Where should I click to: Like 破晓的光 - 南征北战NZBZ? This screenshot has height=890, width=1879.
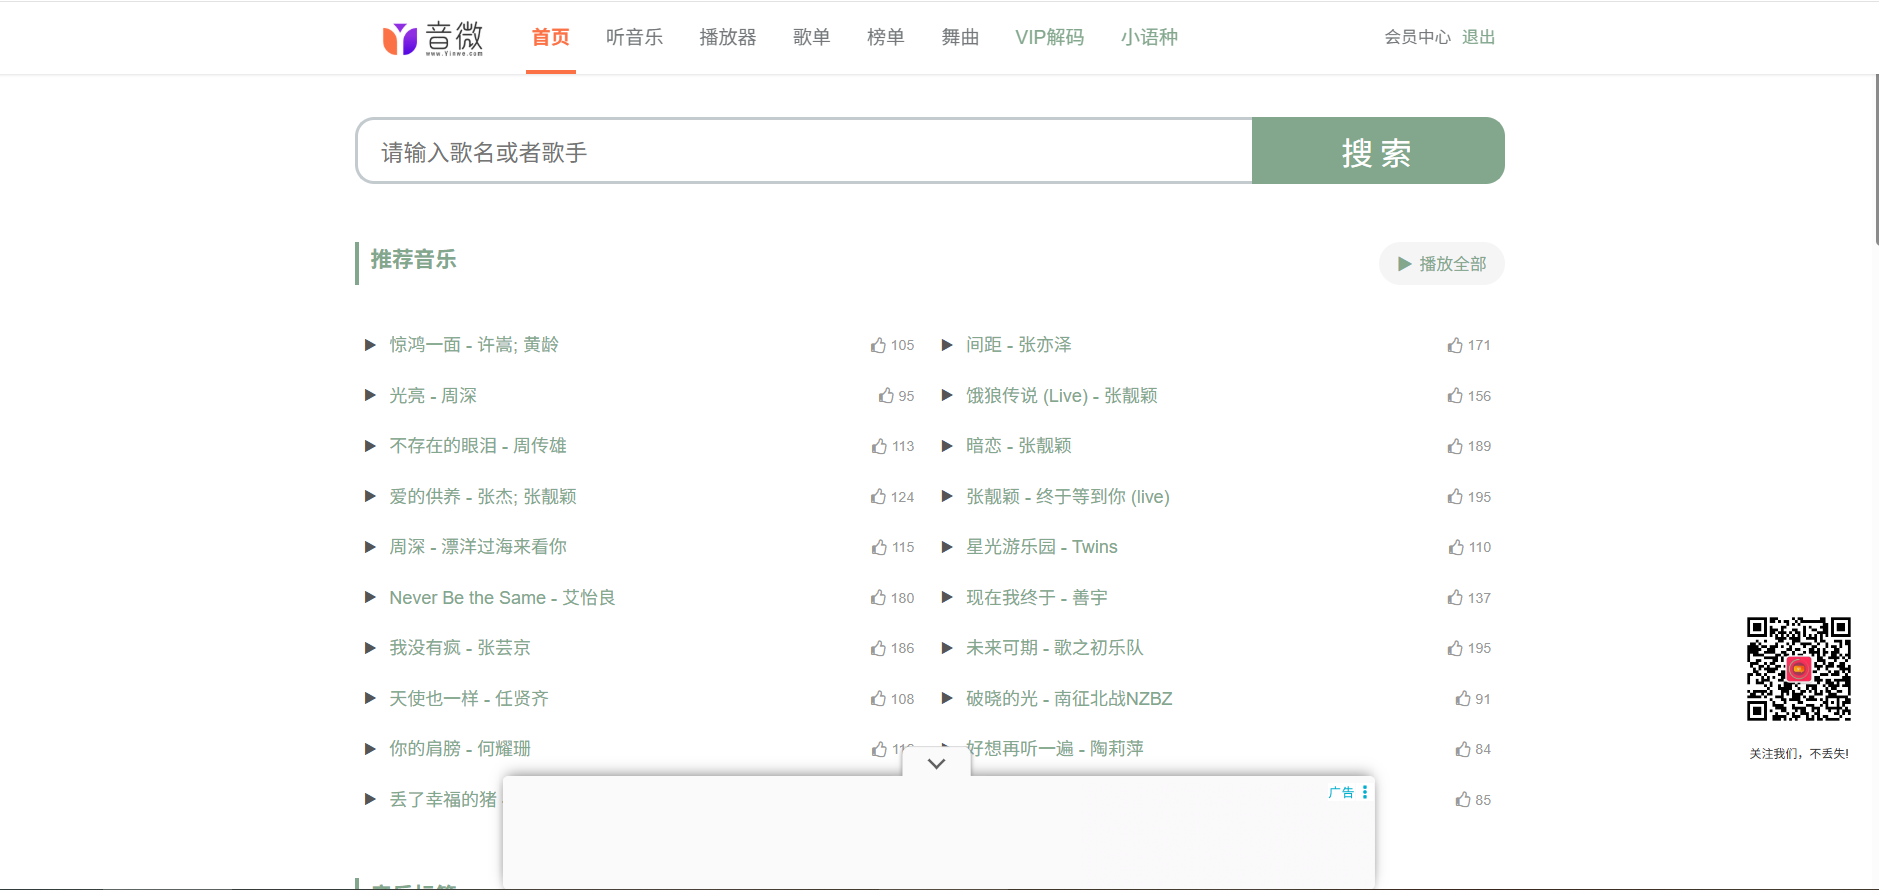pos(1463,699)
